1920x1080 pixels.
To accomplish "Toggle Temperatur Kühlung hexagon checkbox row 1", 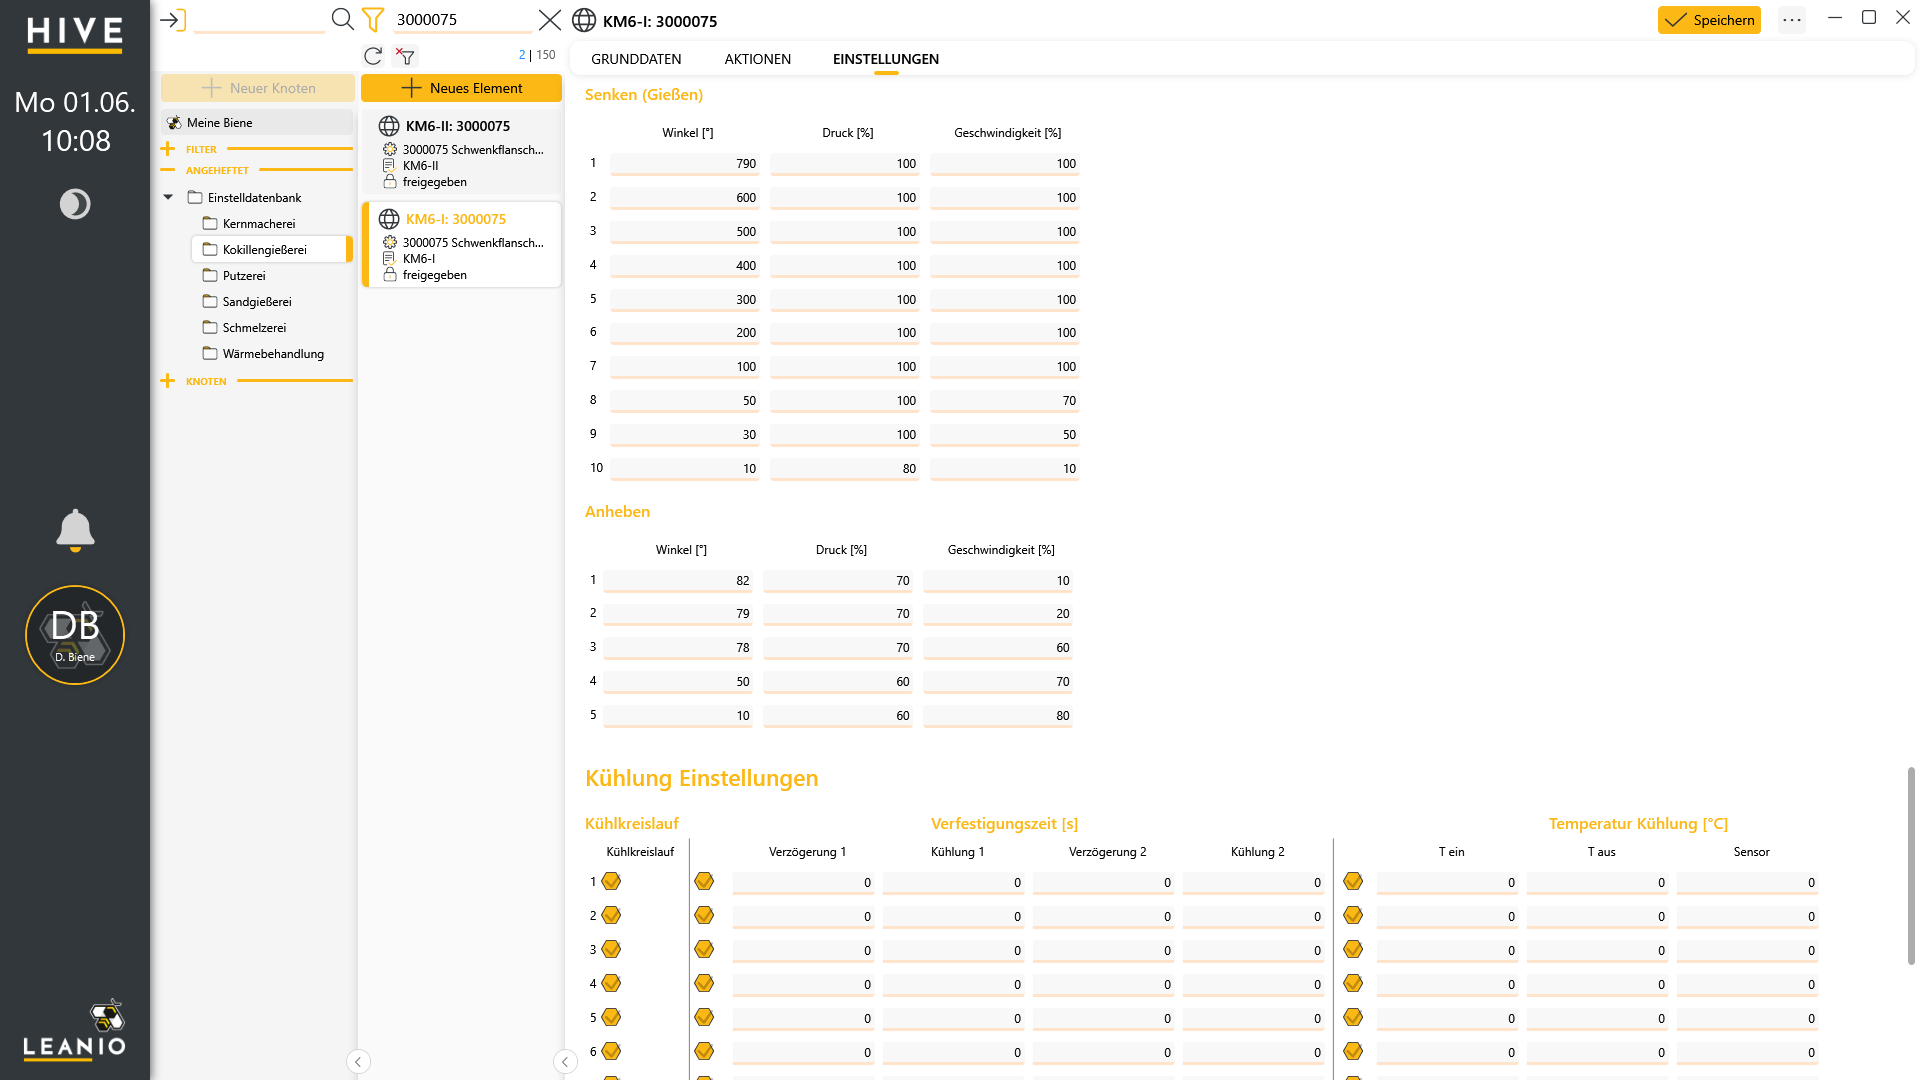I will (1353, 881).
